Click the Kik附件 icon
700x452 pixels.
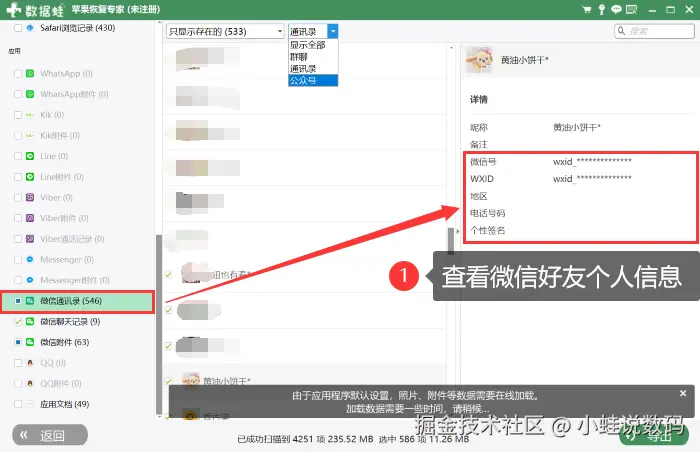pyautogui.click(x=30, y=135)
